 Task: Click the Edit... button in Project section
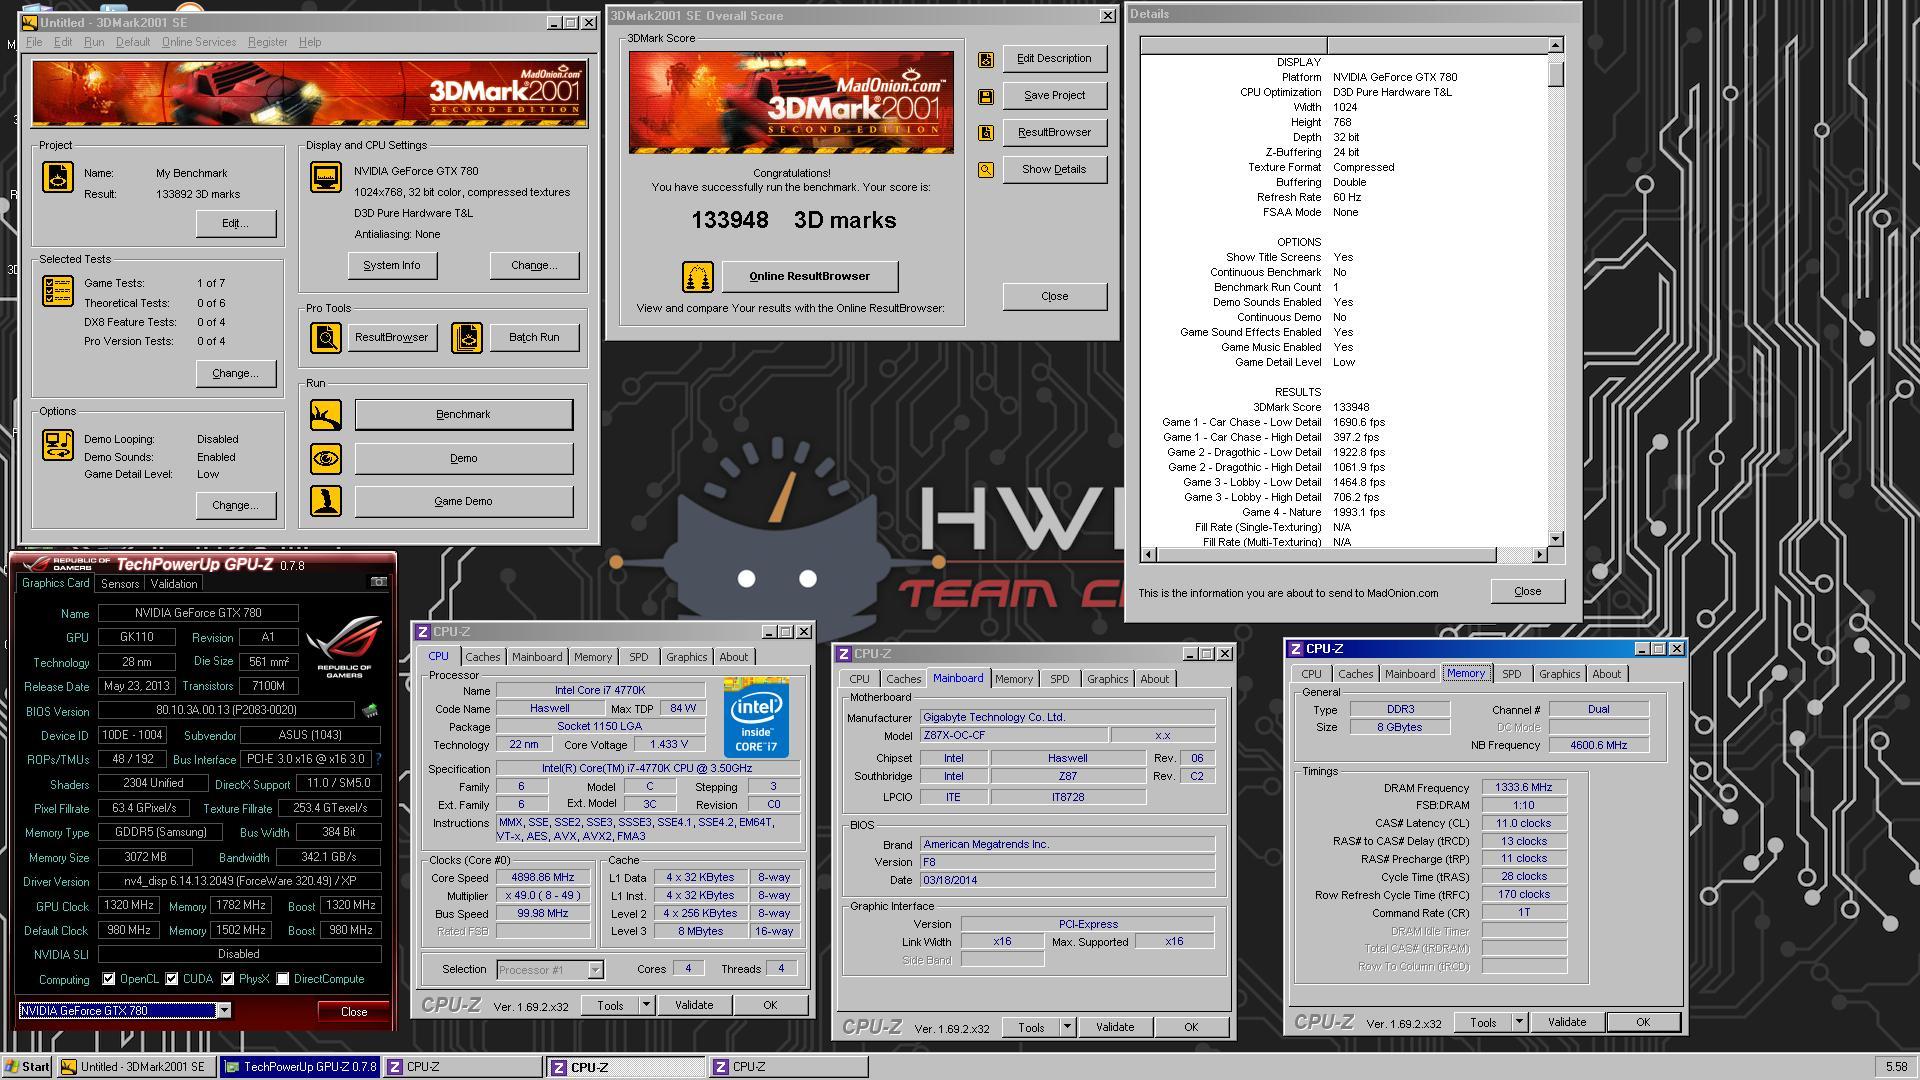[235, 223]
